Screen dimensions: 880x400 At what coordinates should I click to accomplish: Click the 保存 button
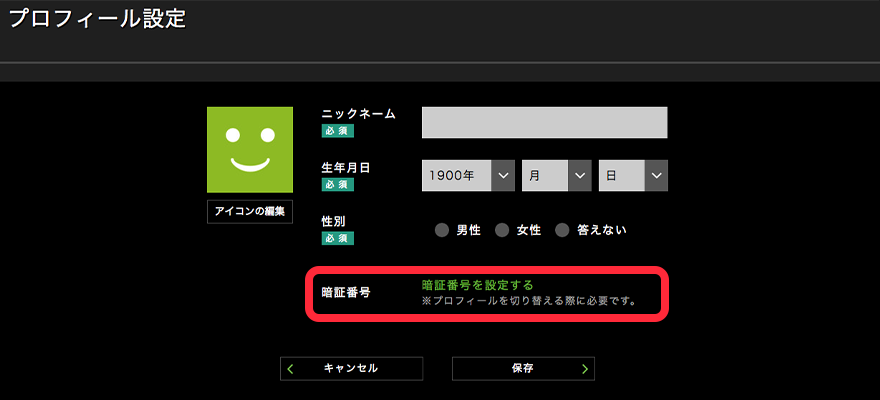(x=523, y=369)
